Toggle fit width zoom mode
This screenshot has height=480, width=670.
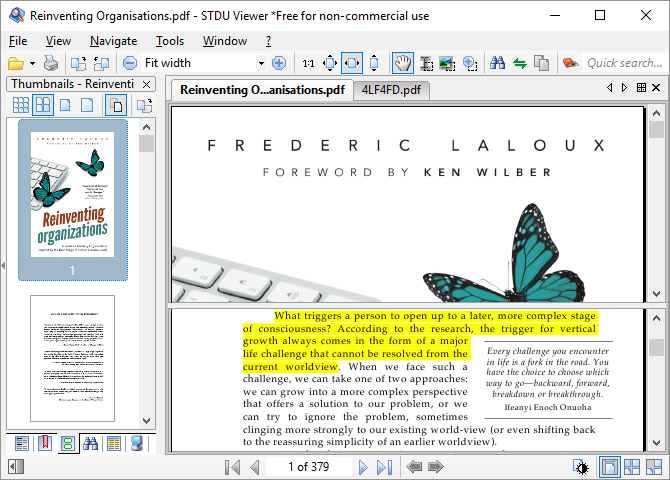pos(352,63)
